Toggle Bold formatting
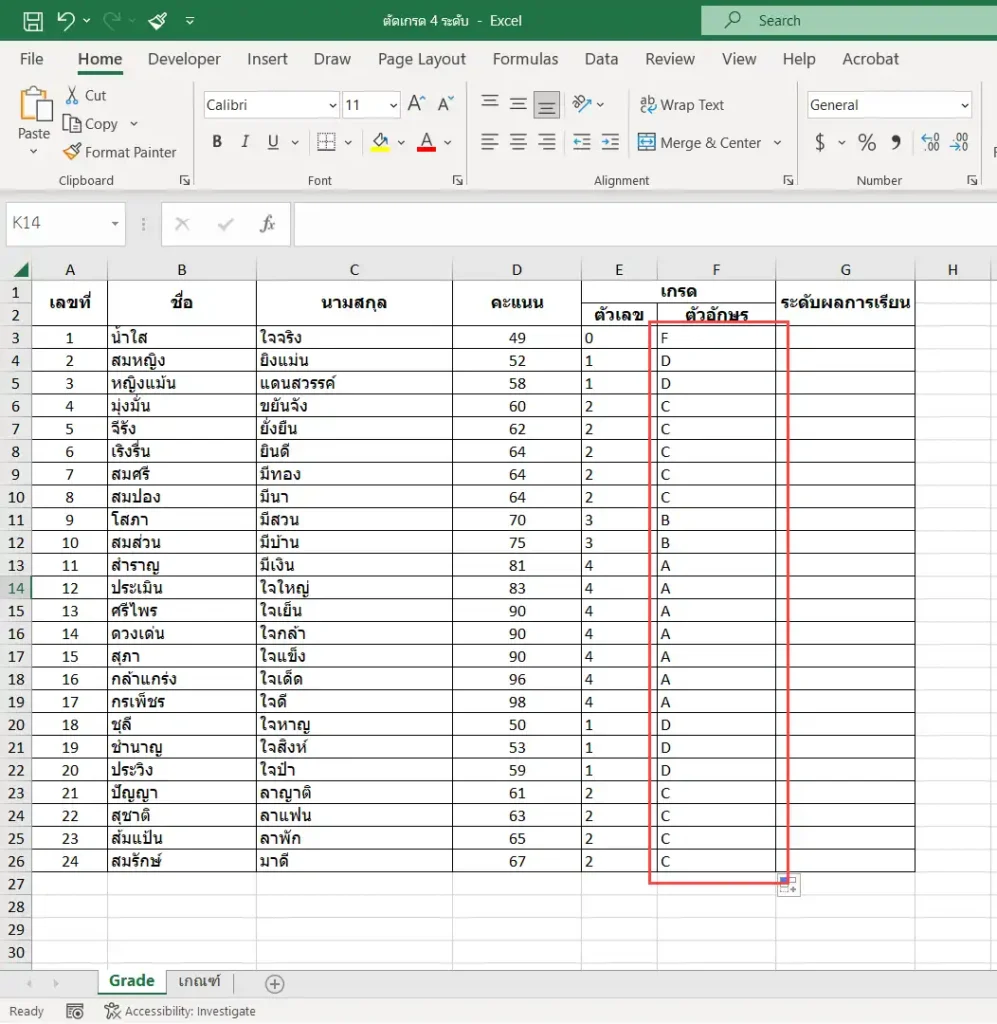Image resolution: width=997 pixels, height=1024 pixels. click(217, 142)
